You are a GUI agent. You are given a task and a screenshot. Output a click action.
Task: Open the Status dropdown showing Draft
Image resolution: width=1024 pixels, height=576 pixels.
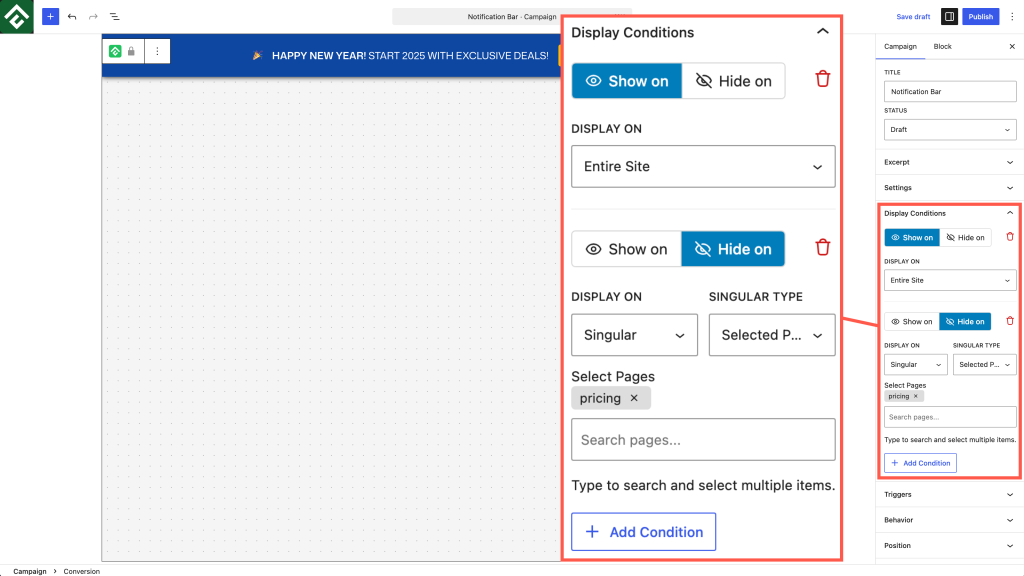(x=950, y=129)
